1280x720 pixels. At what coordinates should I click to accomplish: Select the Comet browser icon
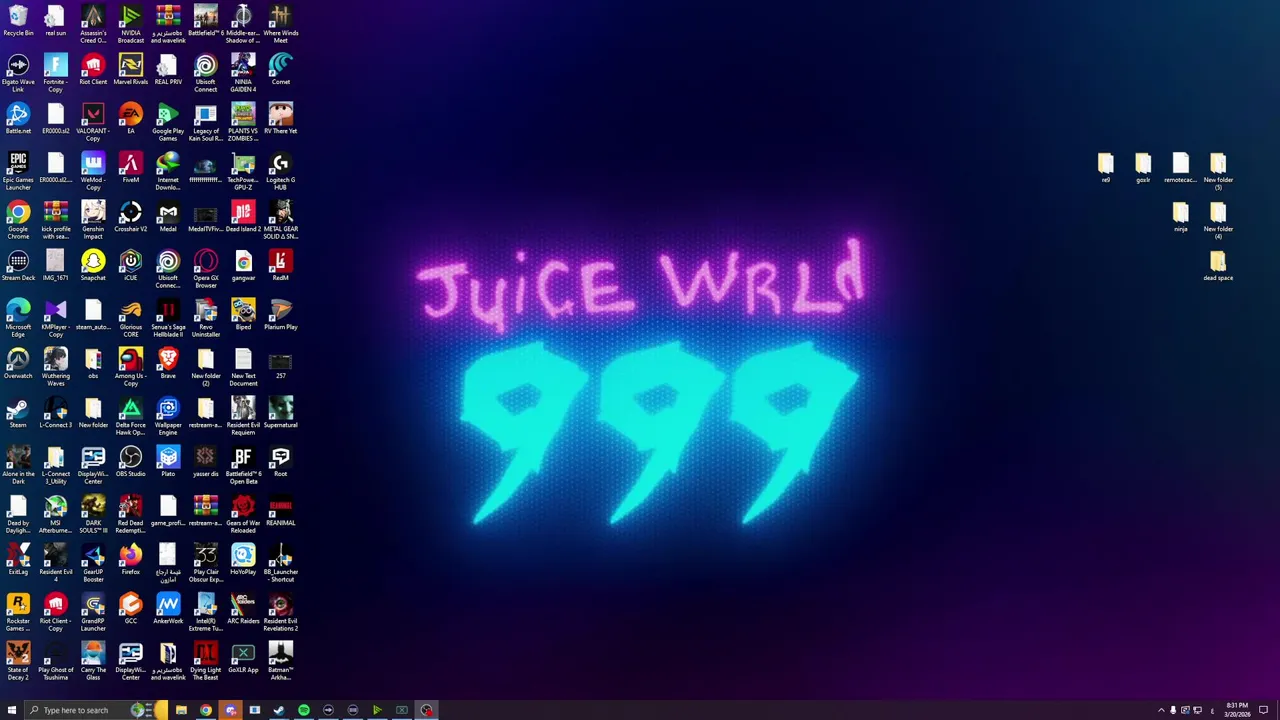[280, 70]
